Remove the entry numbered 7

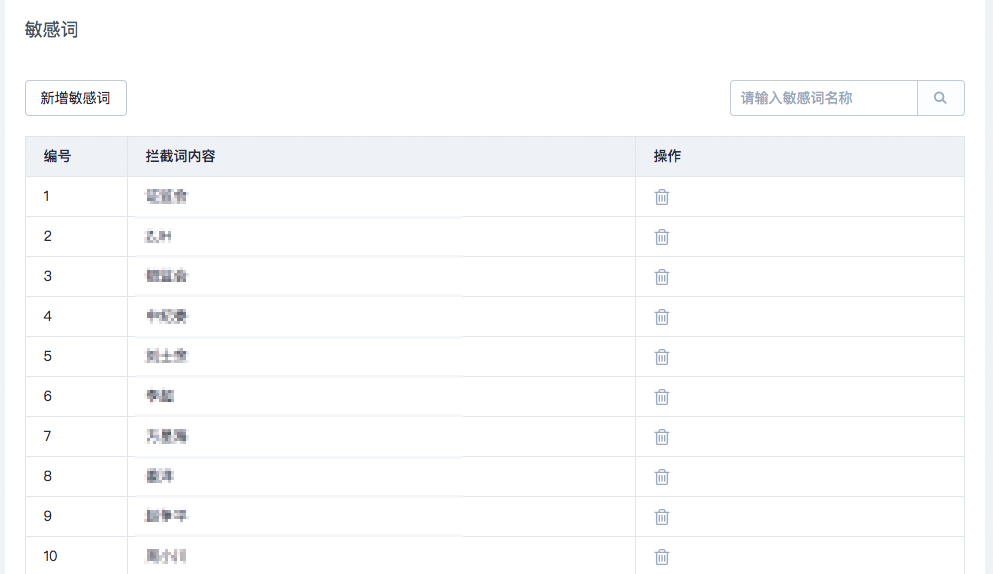[661, 437]
